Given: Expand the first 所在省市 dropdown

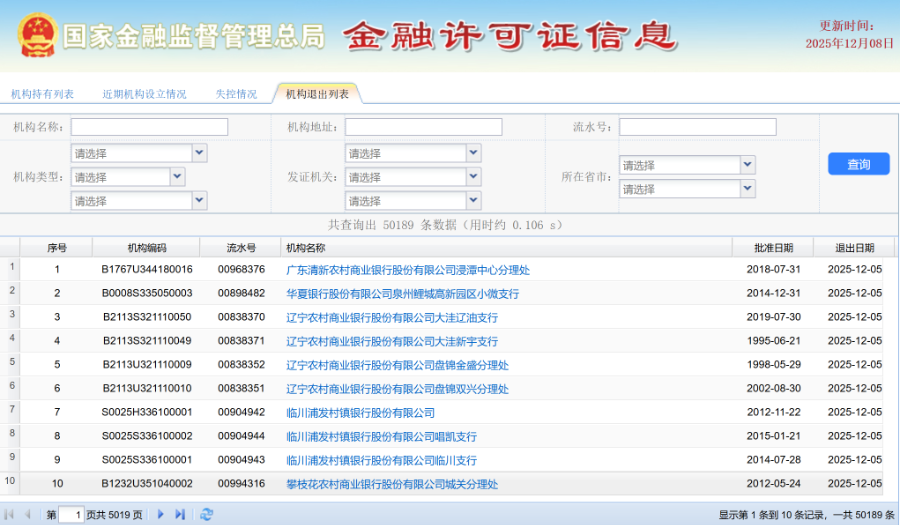Looking at the screenshot, I should click(x=747, y=164).
